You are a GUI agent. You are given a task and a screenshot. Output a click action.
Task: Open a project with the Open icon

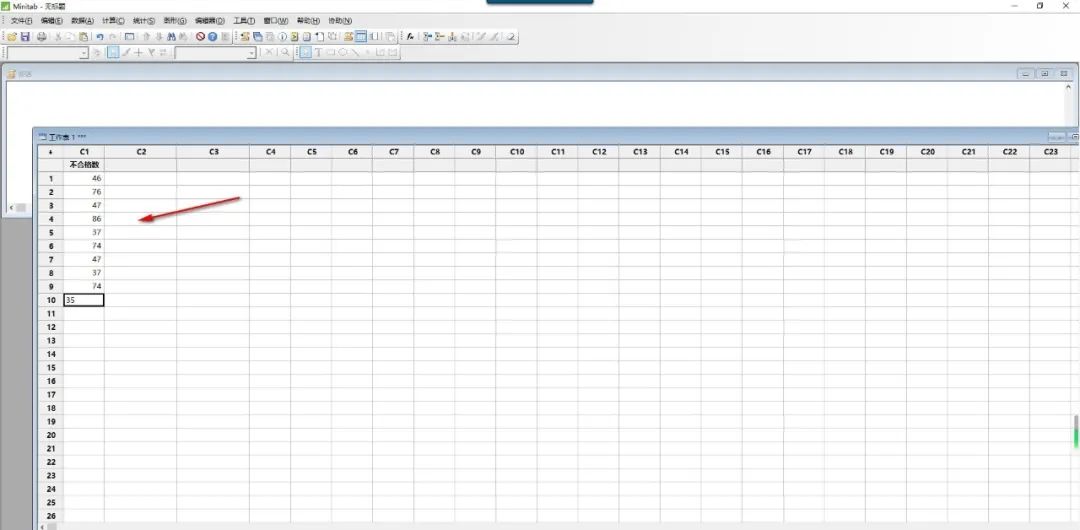click(12, 37)
